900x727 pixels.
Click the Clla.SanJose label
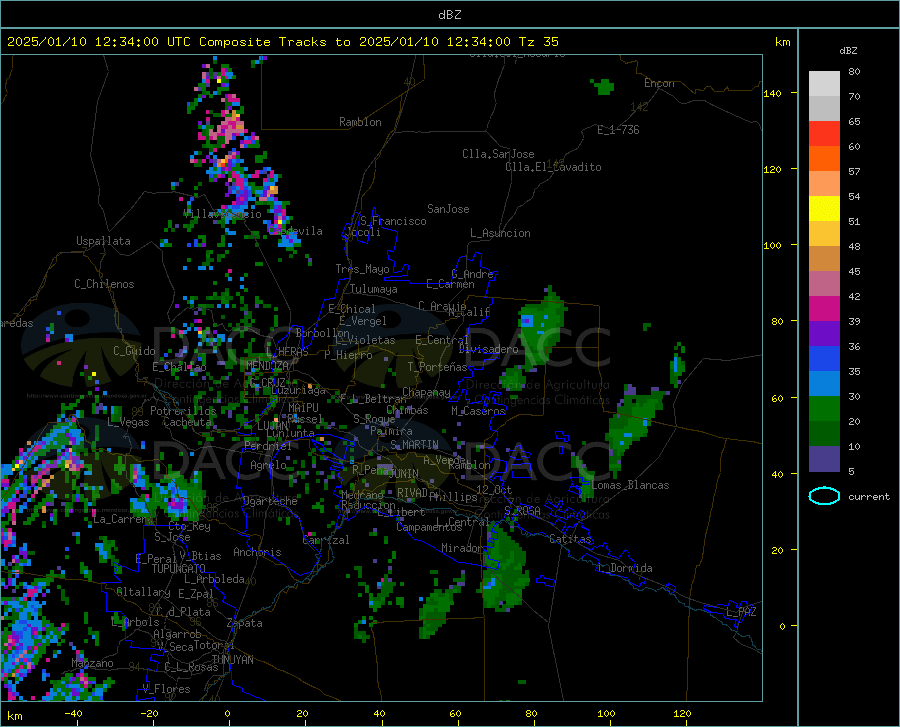click(498, 154)
